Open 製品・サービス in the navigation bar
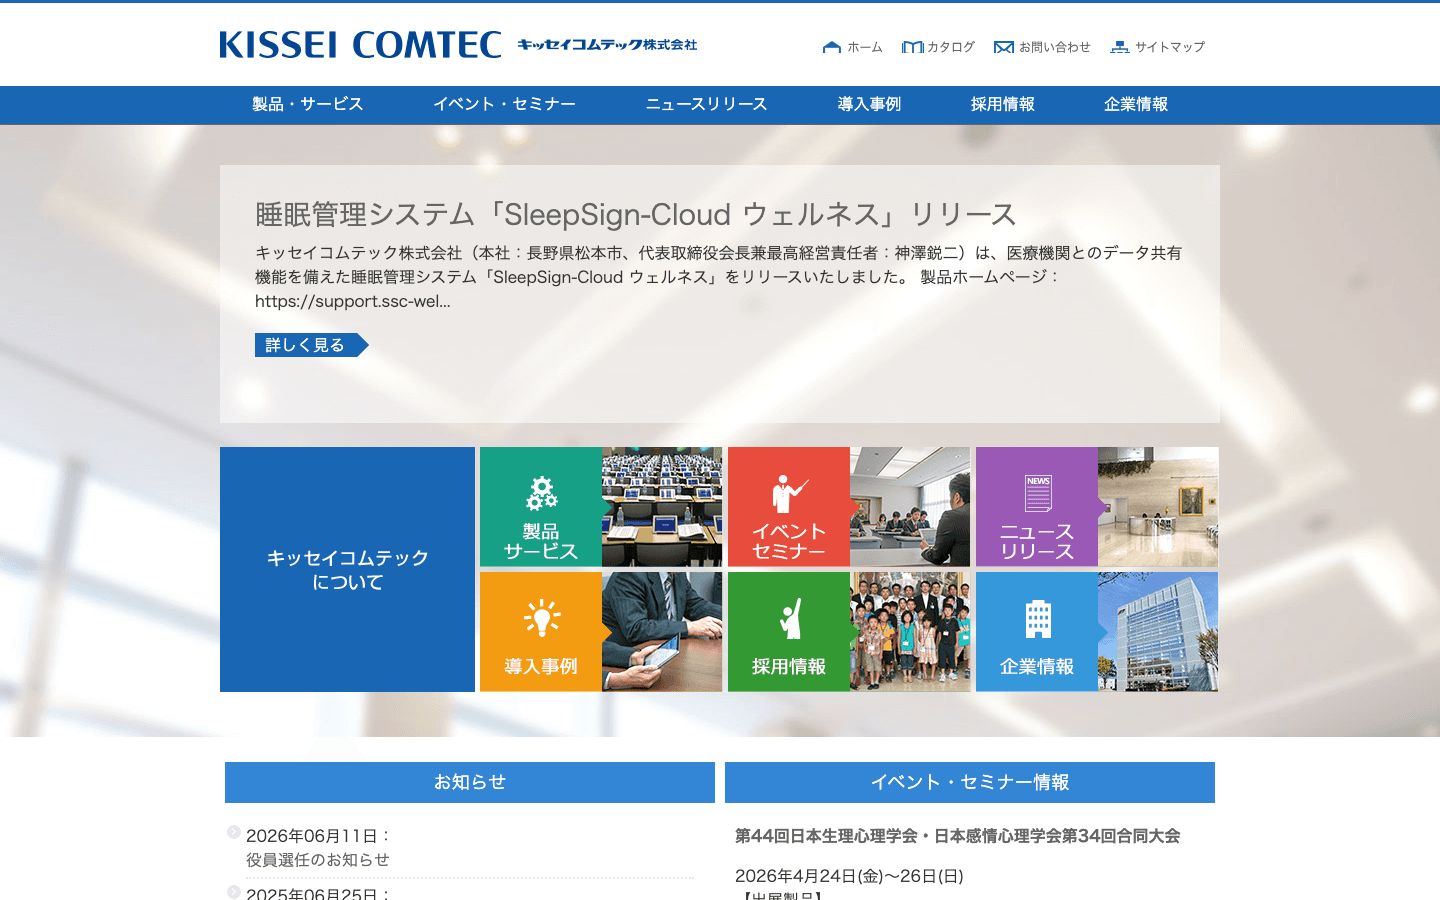The image size is (1440, 900). click(307, 104)
